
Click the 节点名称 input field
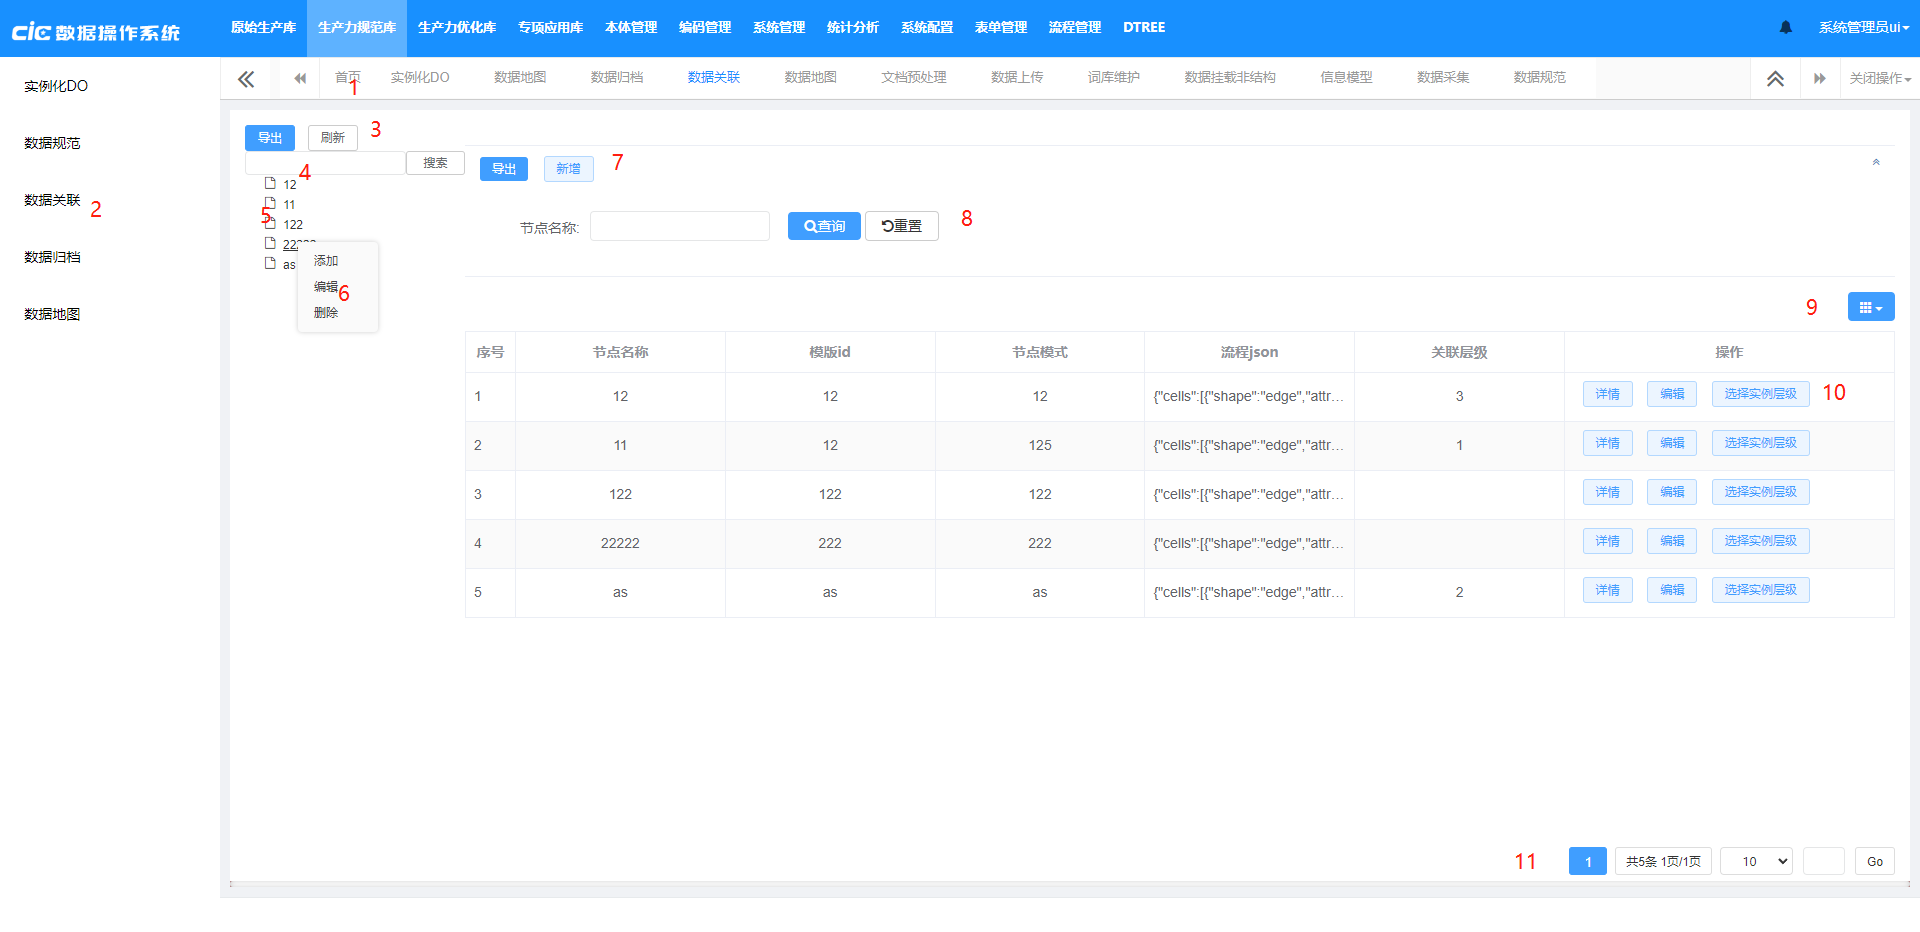(x=679, y=226)
